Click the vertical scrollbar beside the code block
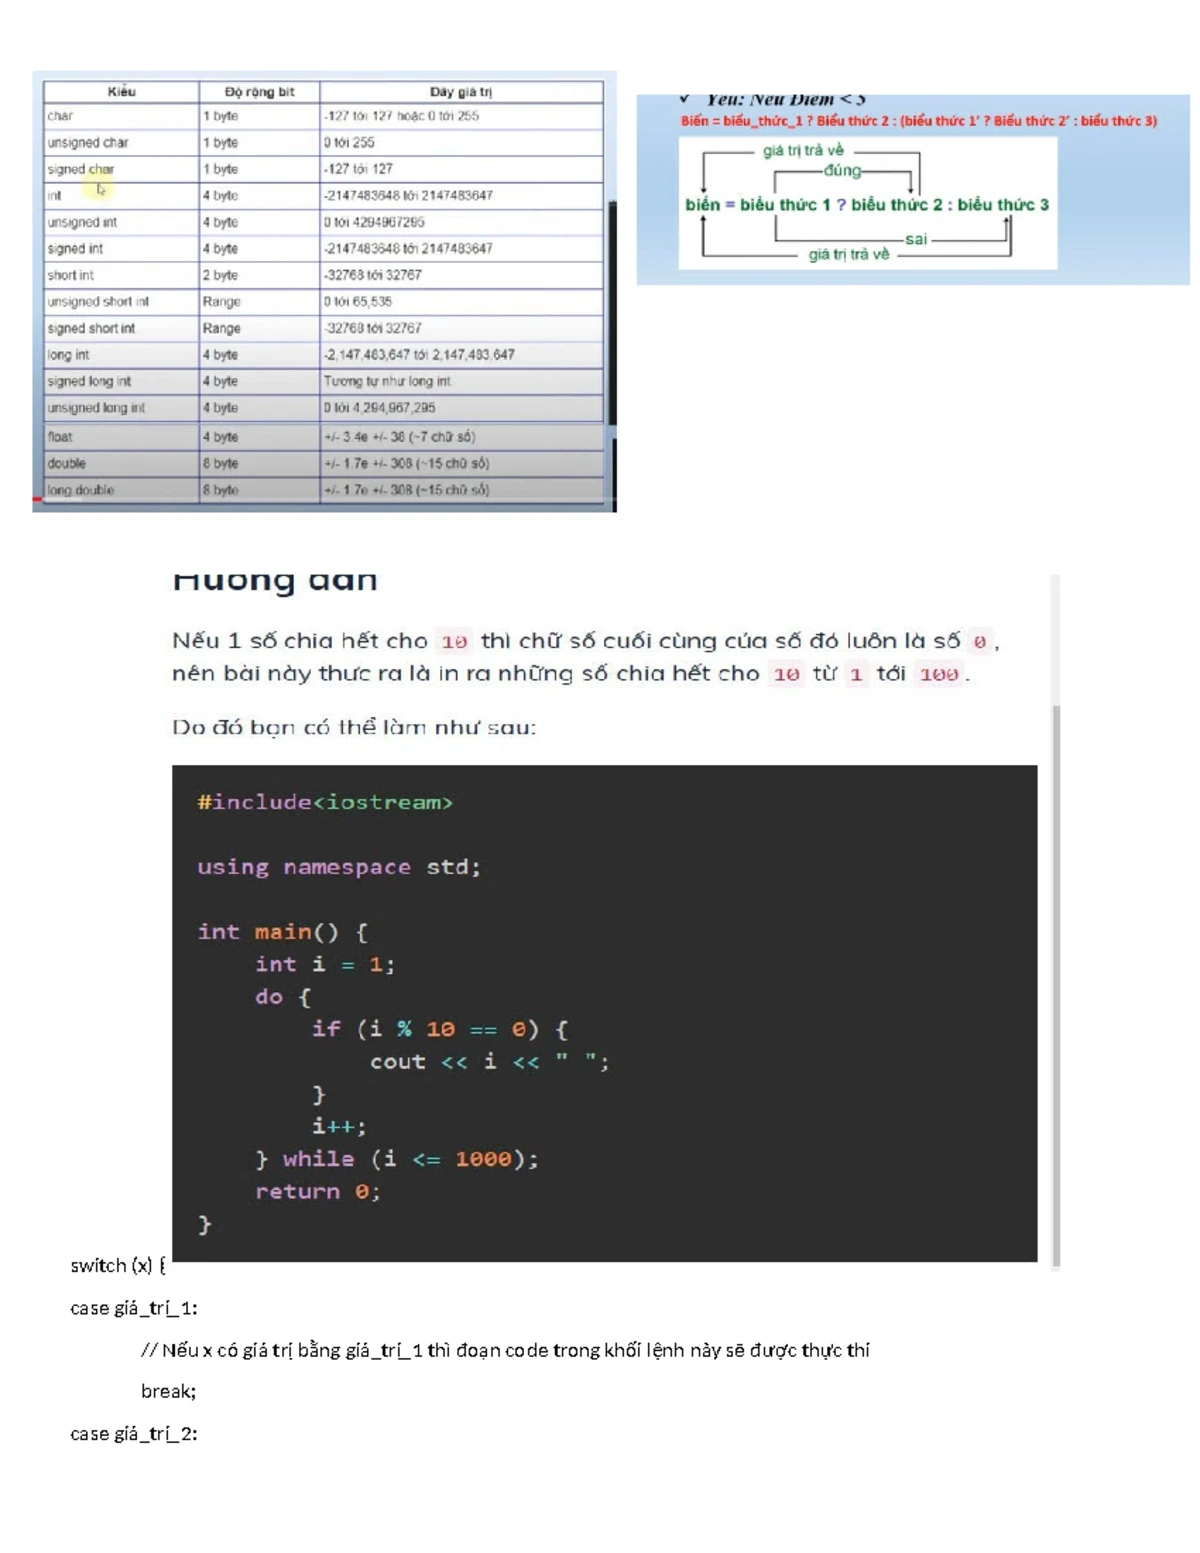Image resolution: width=1200 pixels, height=1553 pixels. 1056,922
